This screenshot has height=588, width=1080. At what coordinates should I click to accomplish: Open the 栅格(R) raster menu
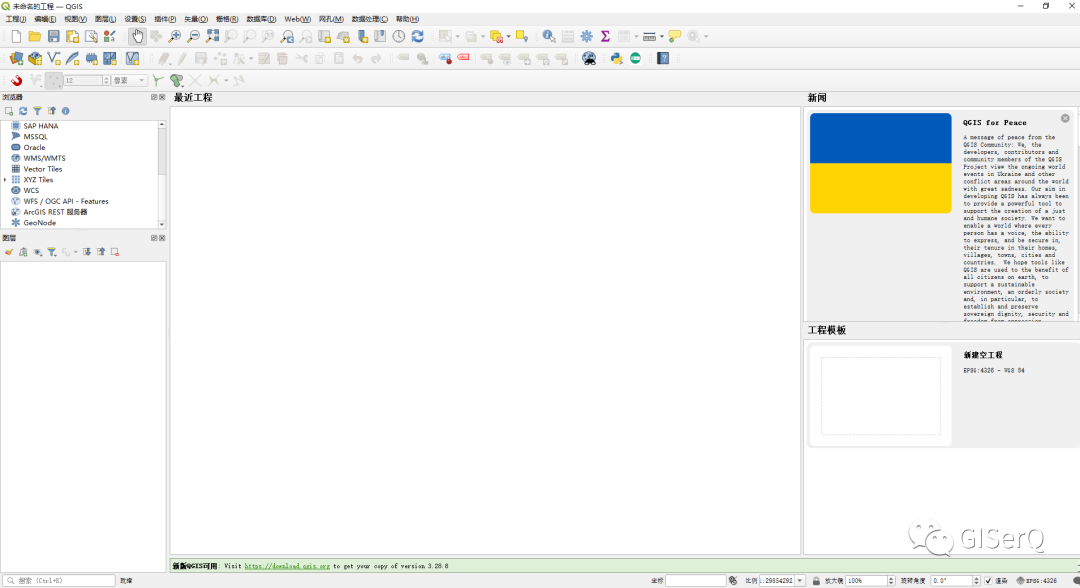coord(227,19)
